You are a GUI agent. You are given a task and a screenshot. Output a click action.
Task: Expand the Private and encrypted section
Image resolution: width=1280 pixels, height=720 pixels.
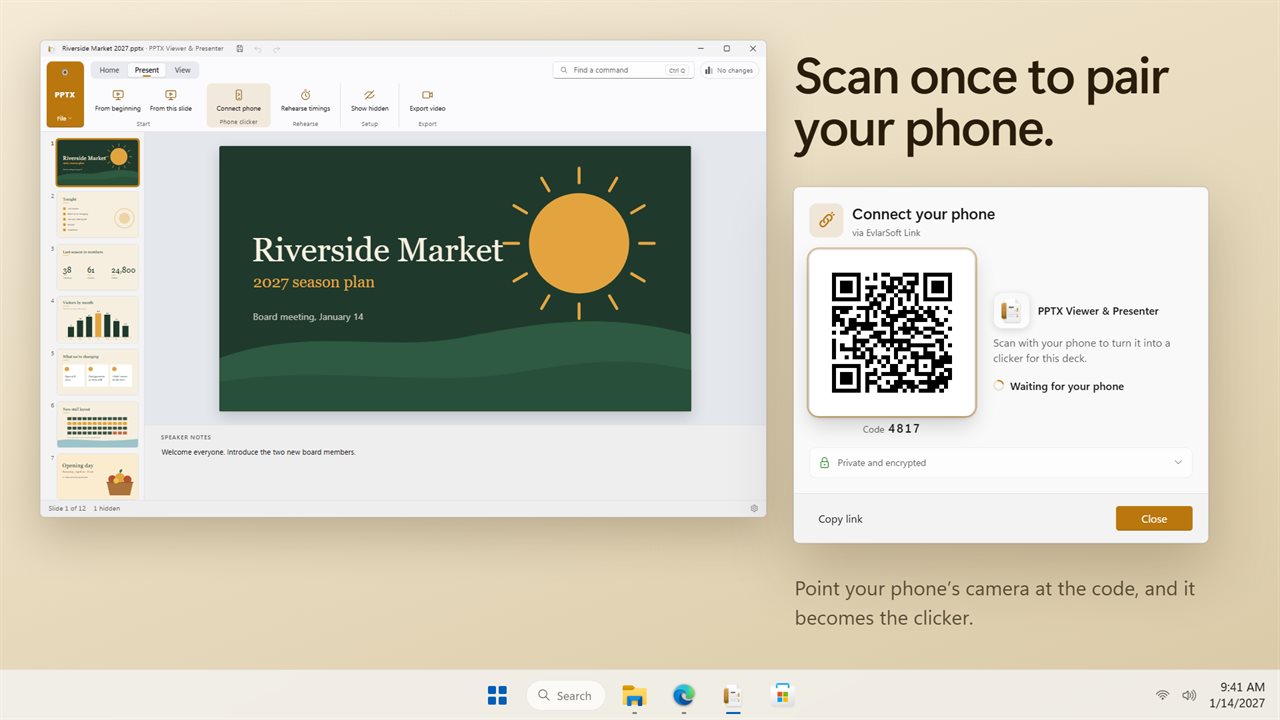(1000, 463)
